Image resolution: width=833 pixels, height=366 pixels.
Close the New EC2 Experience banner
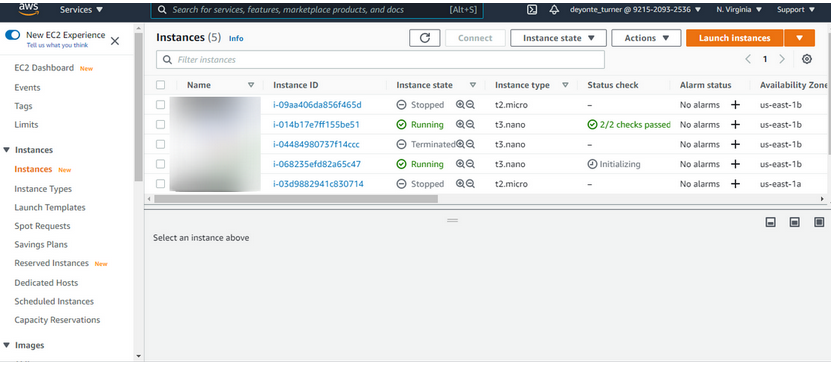click(x=115, y=41)
